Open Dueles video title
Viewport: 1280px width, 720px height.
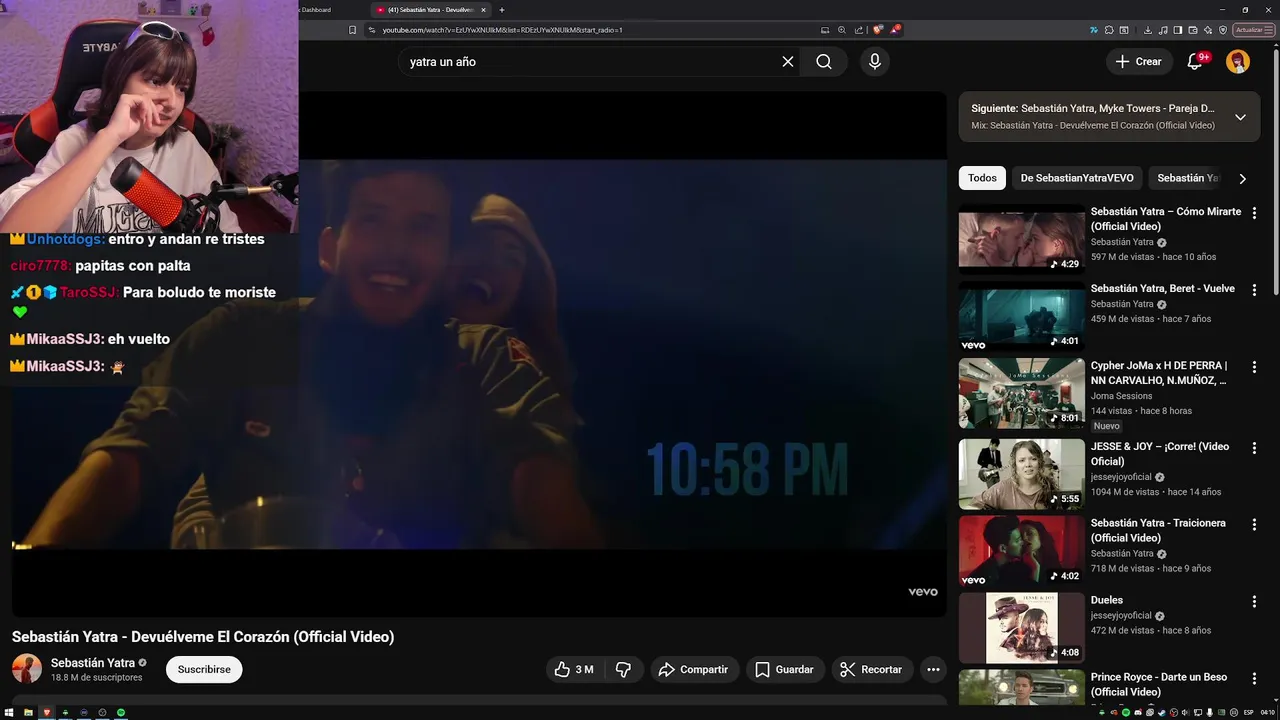[1107, 600]
